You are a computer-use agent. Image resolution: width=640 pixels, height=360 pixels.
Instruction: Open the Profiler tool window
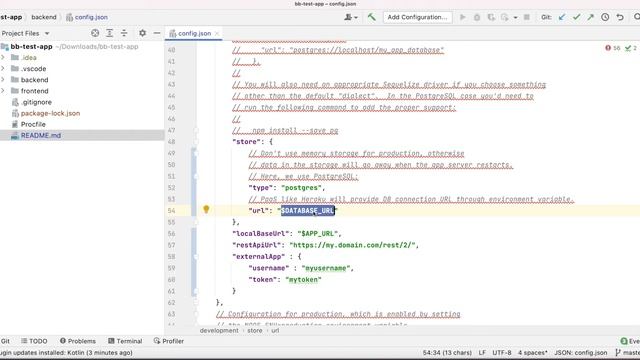(169, 341)
